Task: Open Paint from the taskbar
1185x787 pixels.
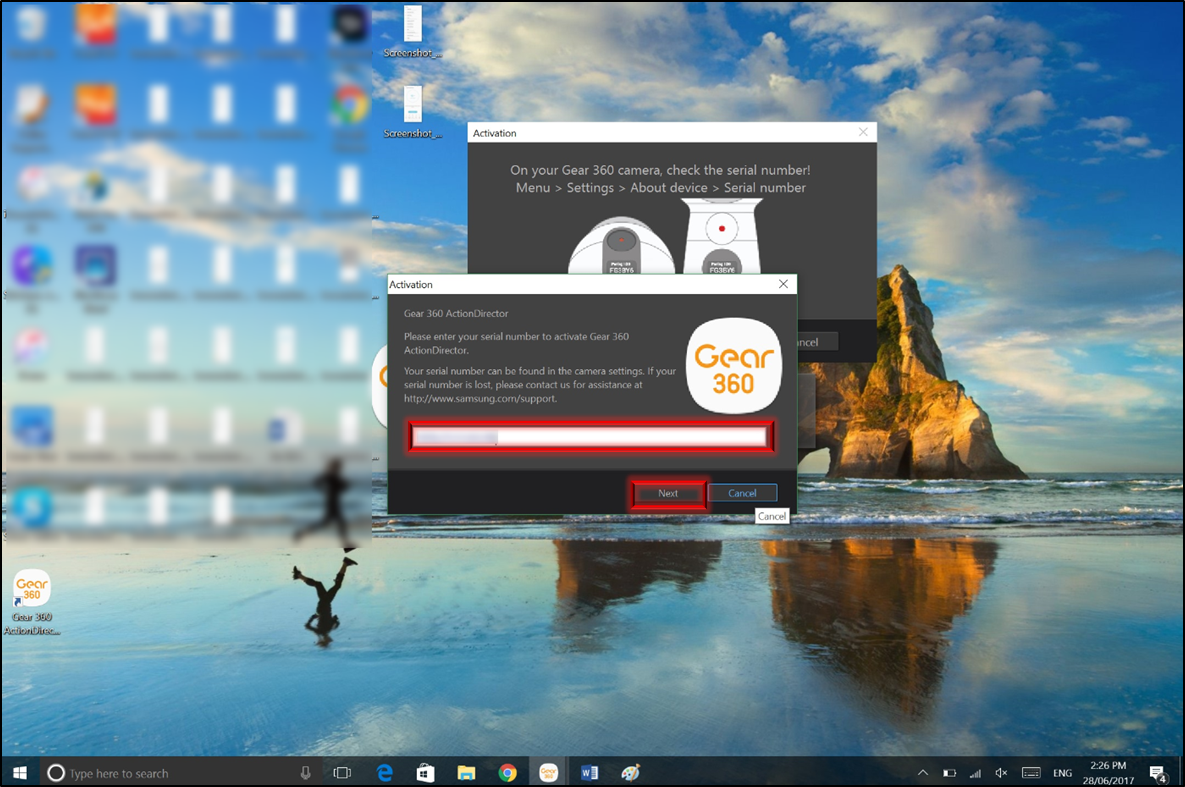Action: 630,773
